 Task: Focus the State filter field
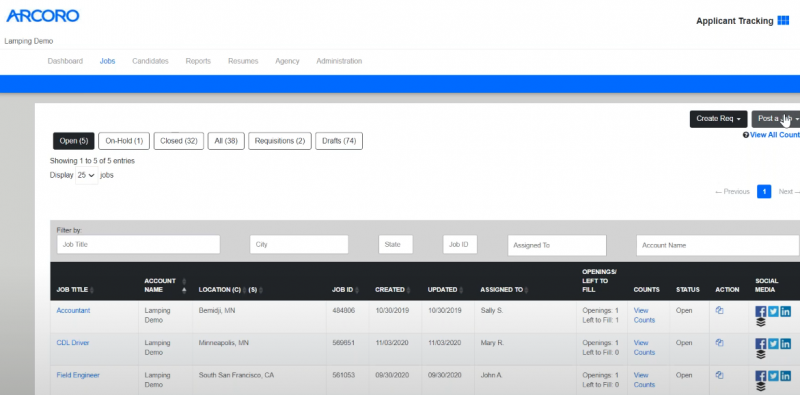click(x=395, y=244)
